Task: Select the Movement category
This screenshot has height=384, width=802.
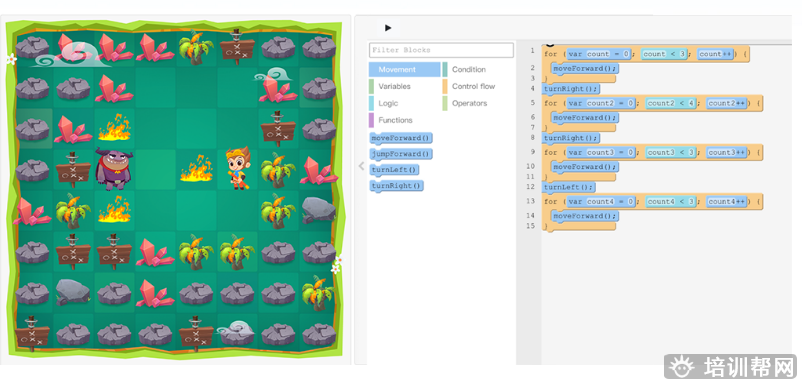Action: pyautogui.click(x=404, y=70)
